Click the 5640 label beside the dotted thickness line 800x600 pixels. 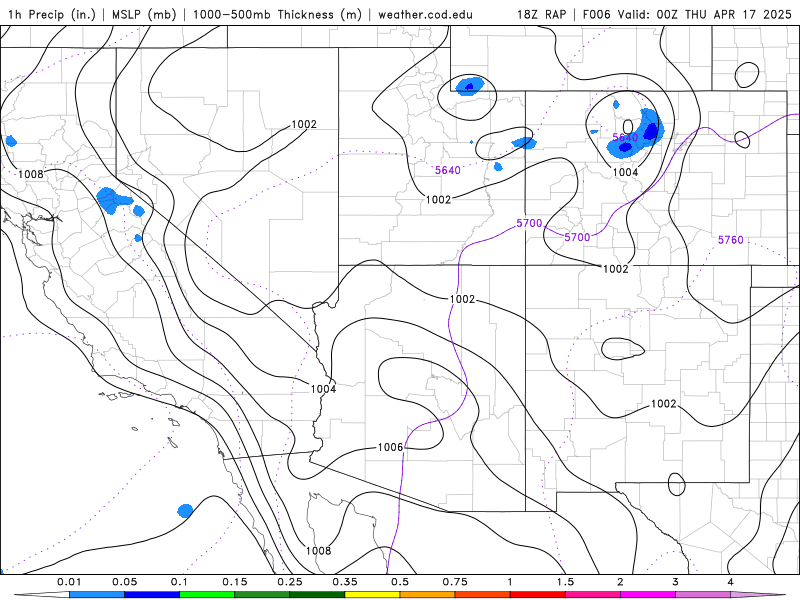coord(447,170)
